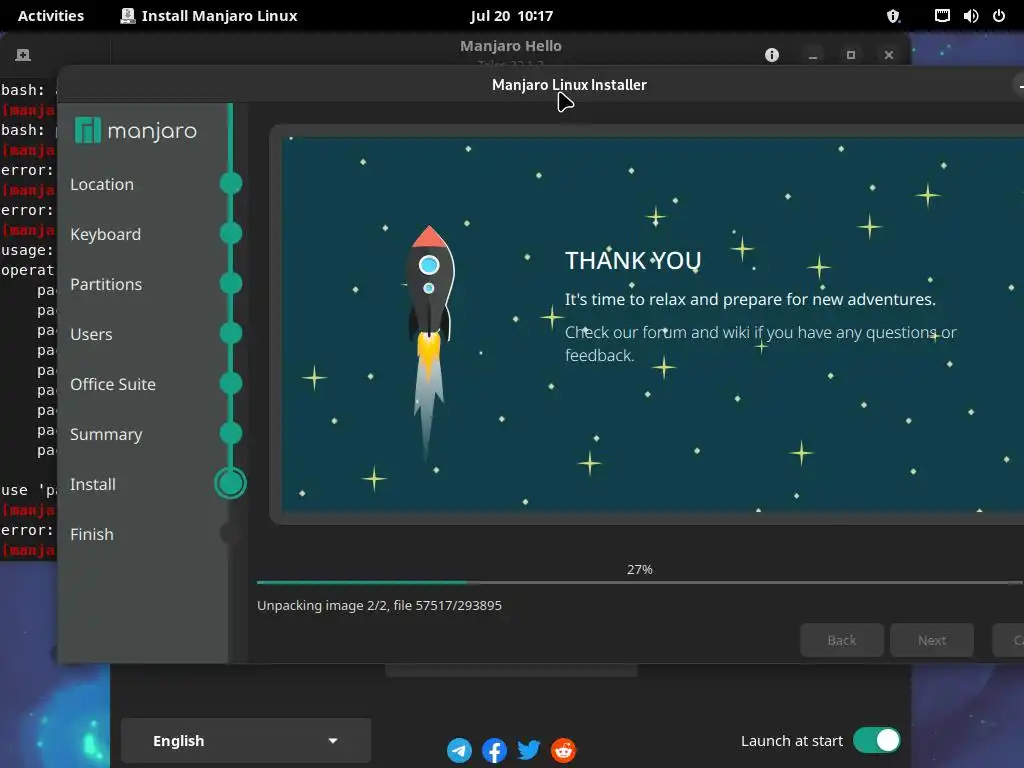Select the Users step in sidebar
Viewport: 1024px width, 768px height.
click(x=91, y=334)
